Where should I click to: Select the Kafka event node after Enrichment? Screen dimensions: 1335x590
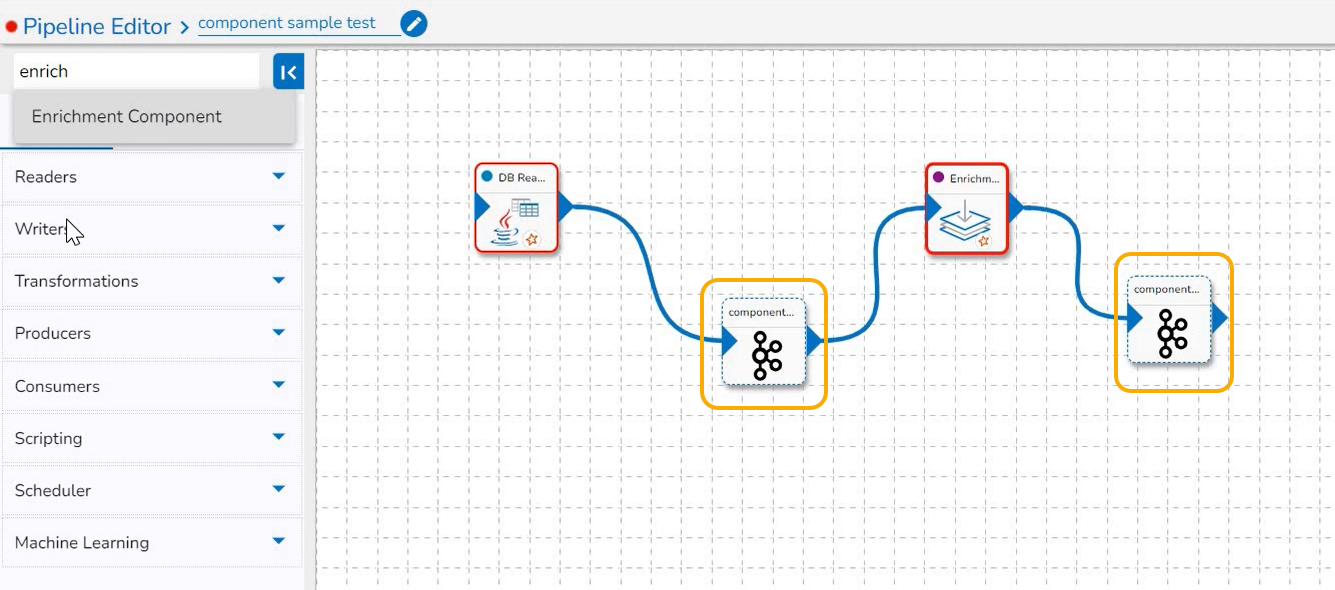[1169, 319]
